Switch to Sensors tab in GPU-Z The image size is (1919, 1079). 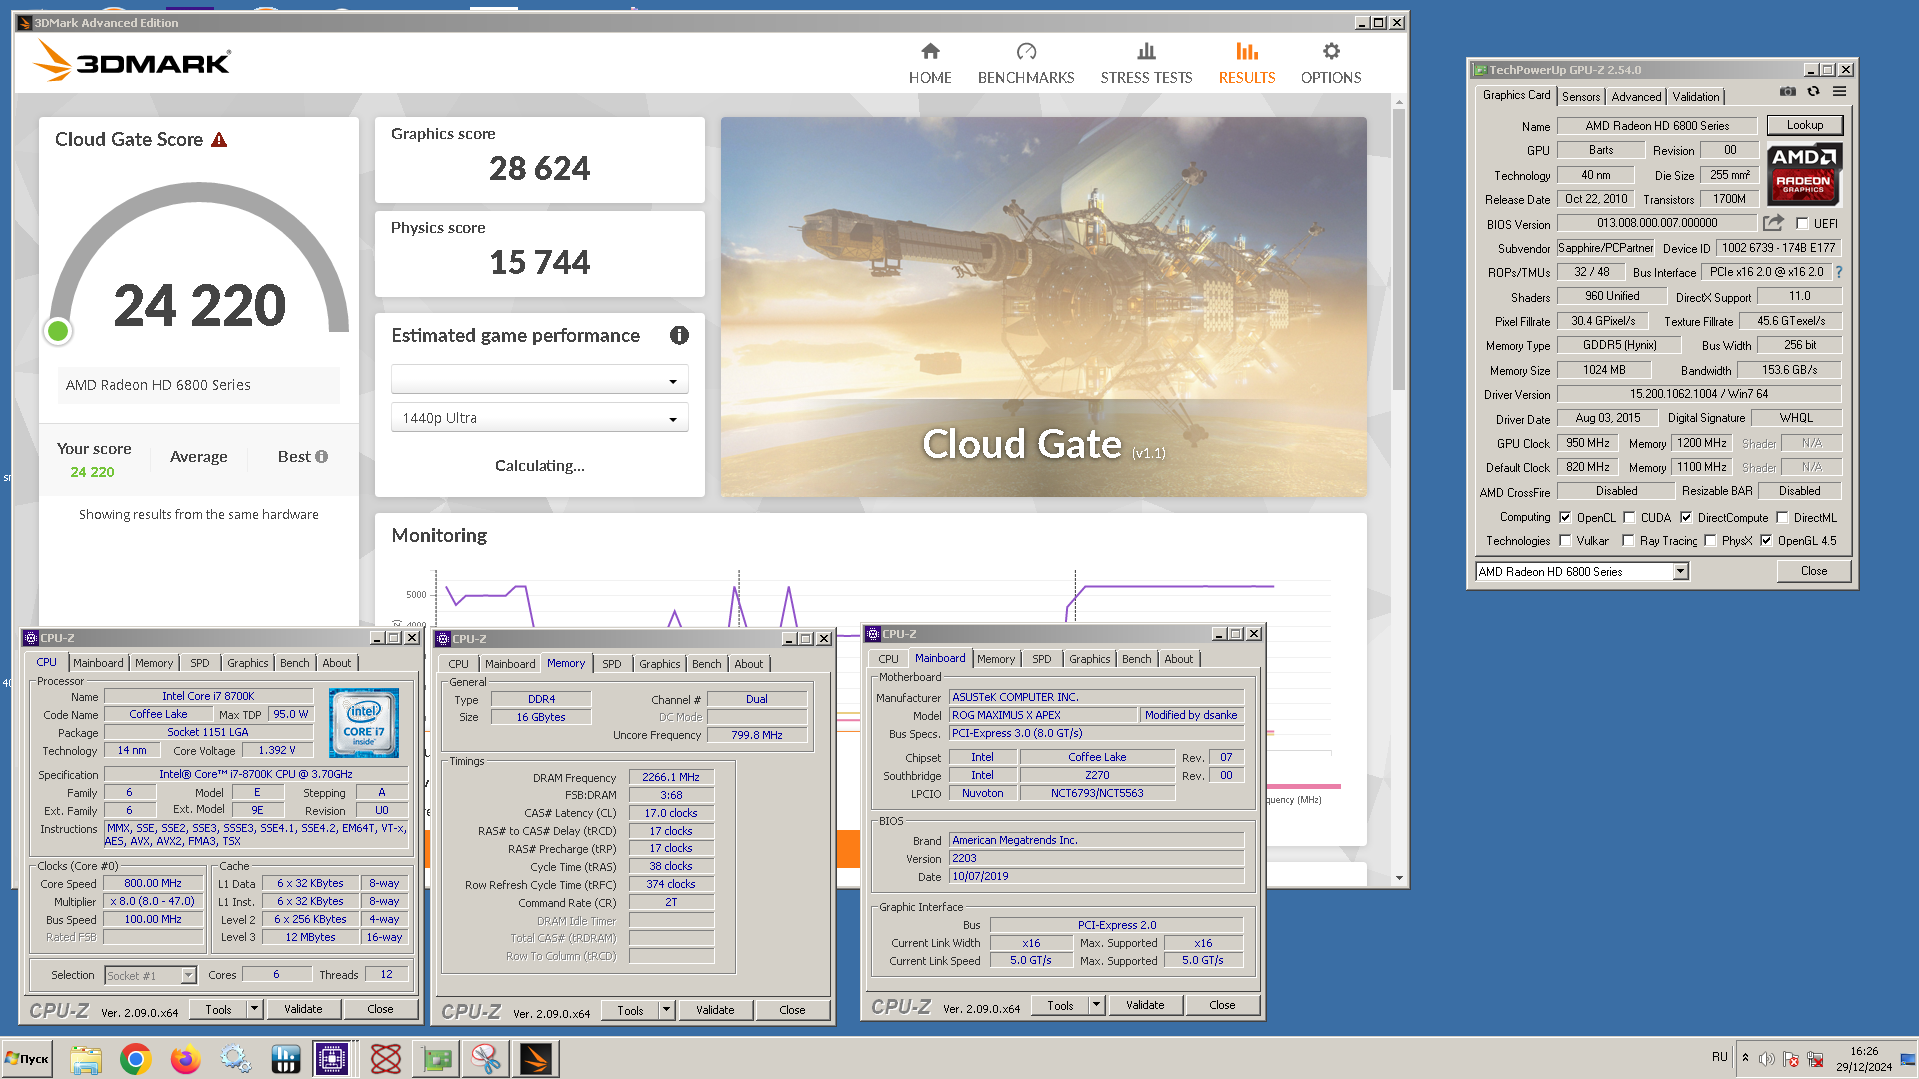pos(1581,97)
